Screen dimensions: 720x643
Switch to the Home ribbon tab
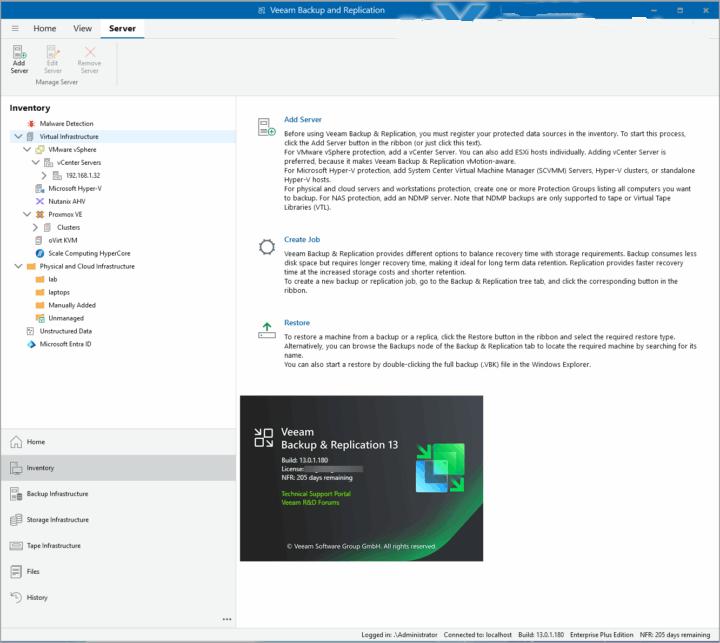tap(45, 28)
